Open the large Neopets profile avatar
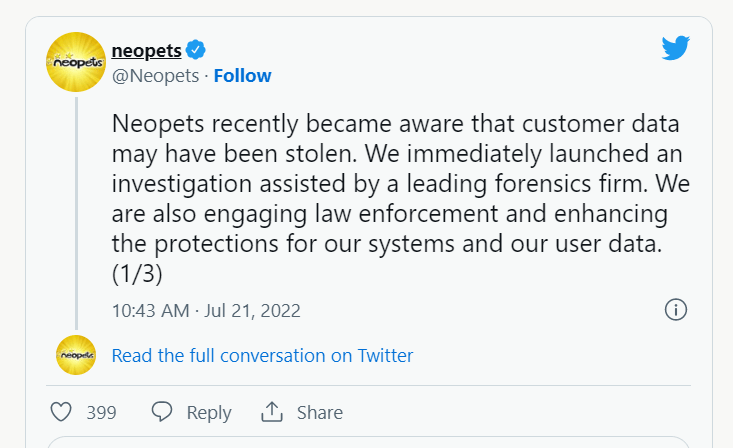This screenshot has width=733, height=448. 76,62
